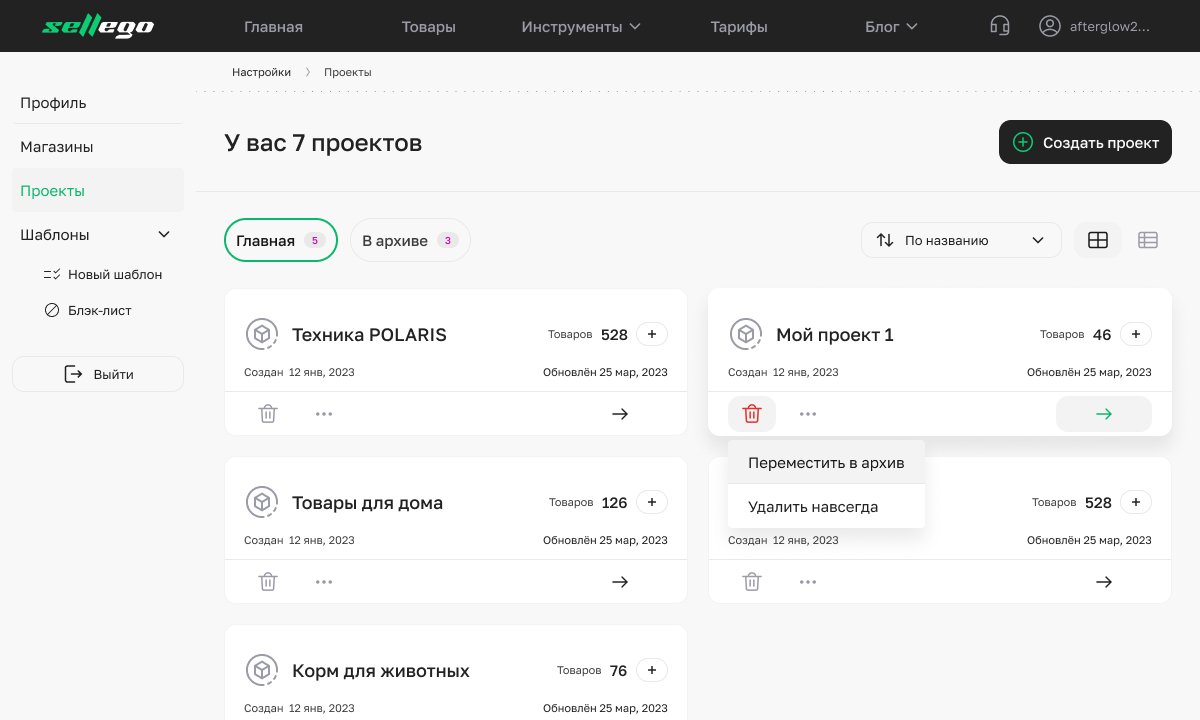Click red trash icon on Мой проект 1
Screen dimensions: 1200x720
752,413
